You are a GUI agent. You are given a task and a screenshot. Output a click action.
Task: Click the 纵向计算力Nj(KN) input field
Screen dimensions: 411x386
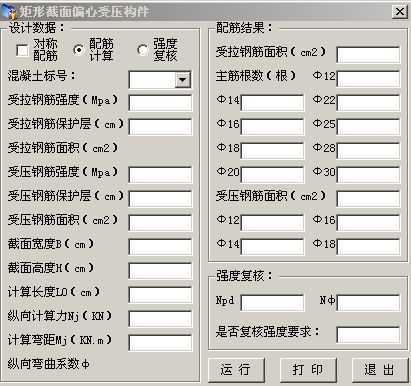pyautogui.click(x=160, y=319)
